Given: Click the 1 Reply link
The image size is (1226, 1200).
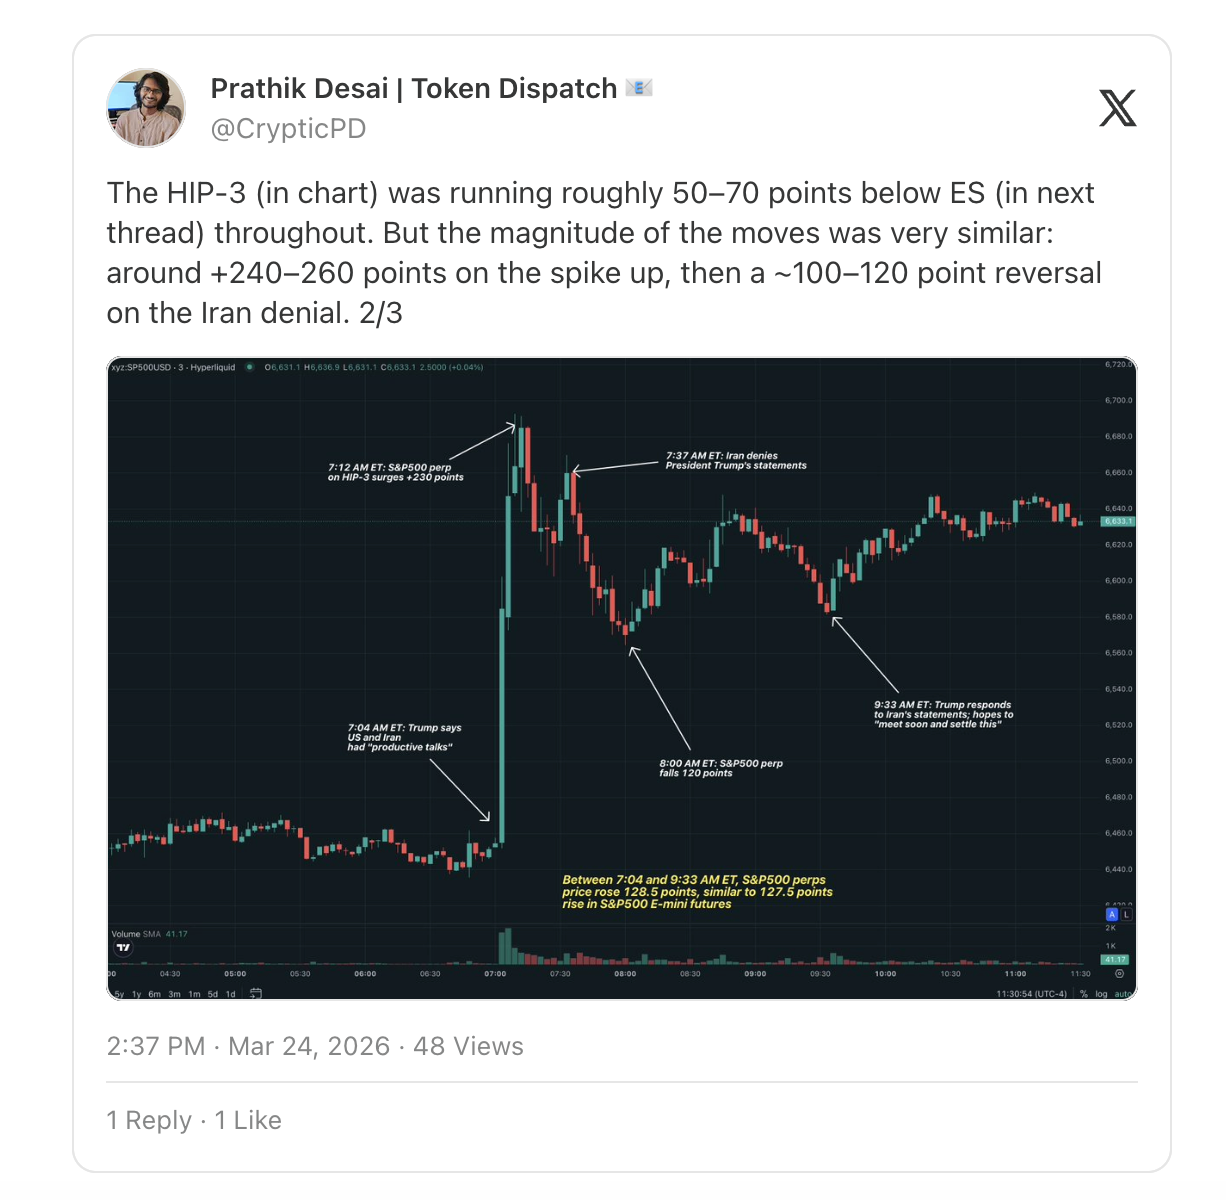Looking at the screenshot, I should [x=149, y=1120].
